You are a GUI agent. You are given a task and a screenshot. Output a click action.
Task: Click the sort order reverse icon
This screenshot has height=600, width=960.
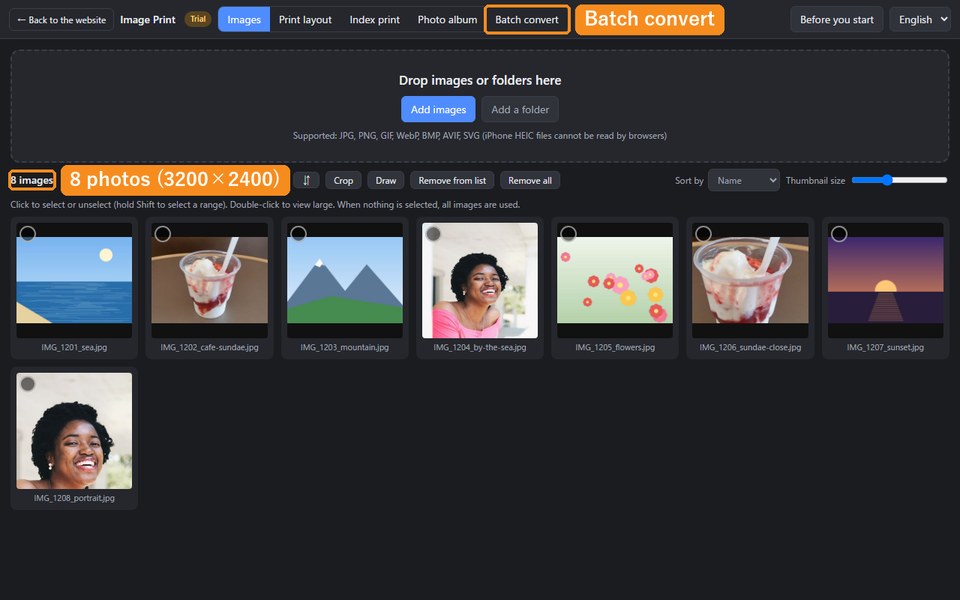pos(306,181)
